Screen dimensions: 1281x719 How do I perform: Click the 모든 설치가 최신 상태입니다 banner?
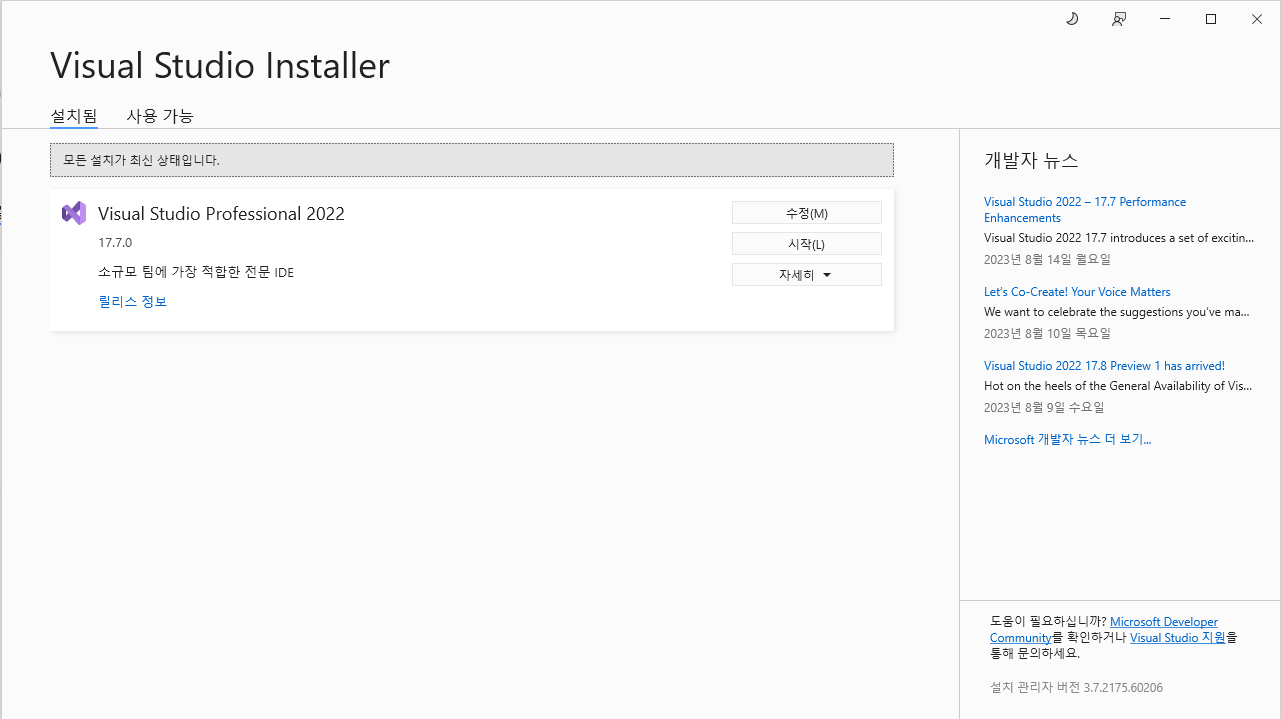click(x=472, y=160)
